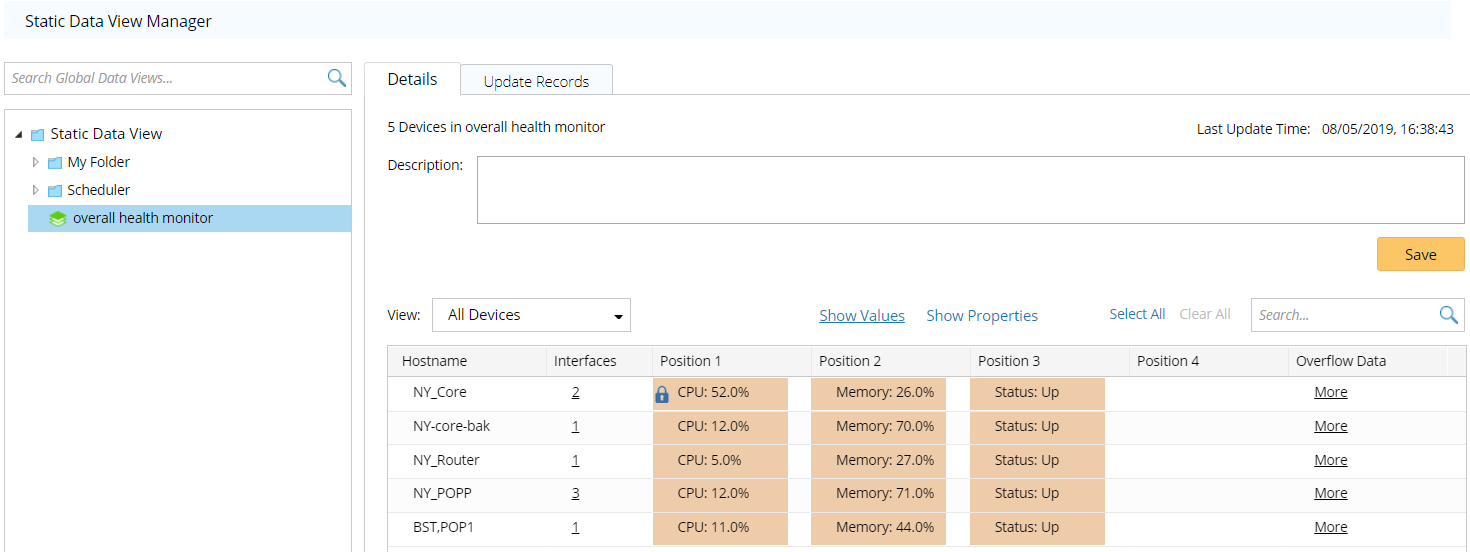This screenshot has height=552, width=1470.
Task: Select the overall health monitor tree item
Action: click(142, 218)
